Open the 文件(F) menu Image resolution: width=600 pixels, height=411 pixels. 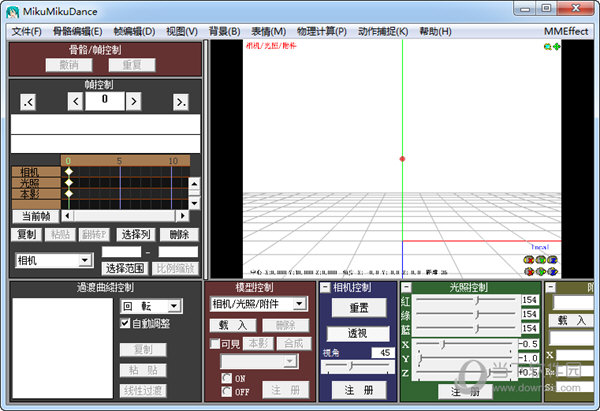[x=27, y=31]
